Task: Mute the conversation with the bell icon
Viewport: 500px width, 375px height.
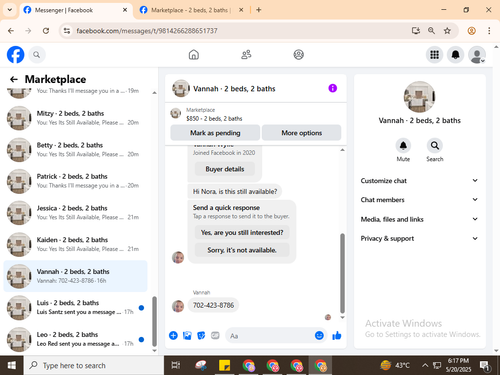Action: pyautogui.click(x=403, y=146)
